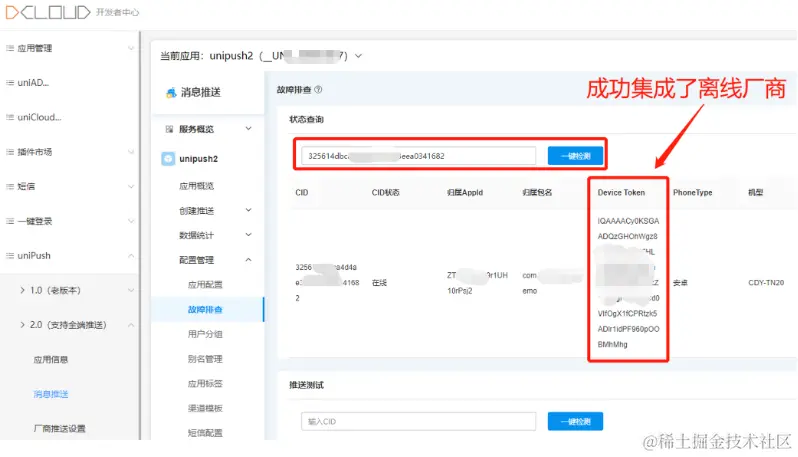Open 应用标签 menu item
The image size is (798, 457).
click(x=205, y=384)
